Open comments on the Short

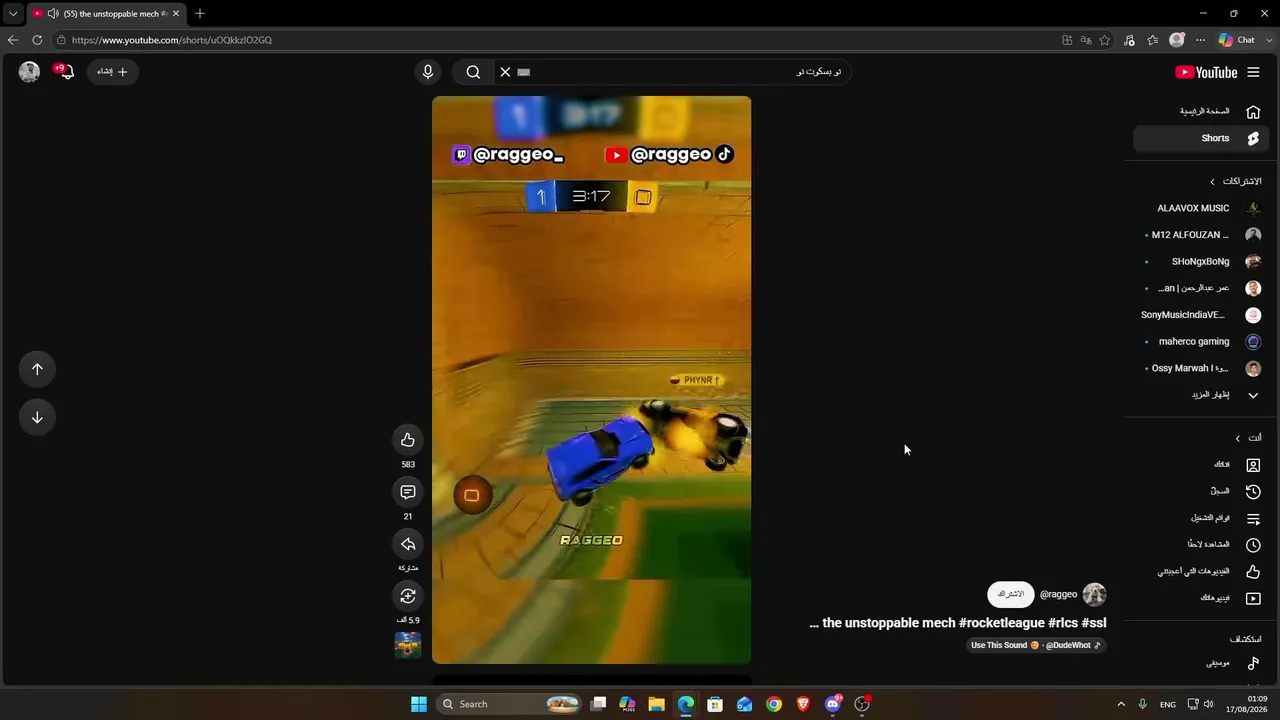pyautogui.click(x=408, y=492)
